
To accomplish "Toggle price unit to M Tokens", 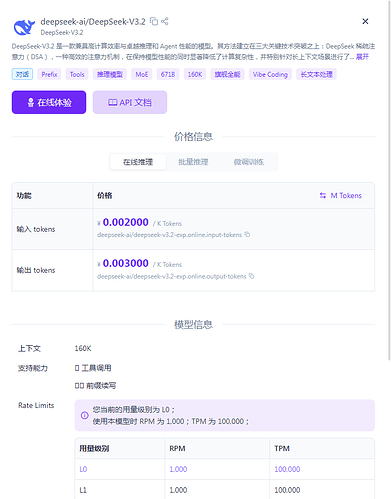I will [x=341, y=196].
